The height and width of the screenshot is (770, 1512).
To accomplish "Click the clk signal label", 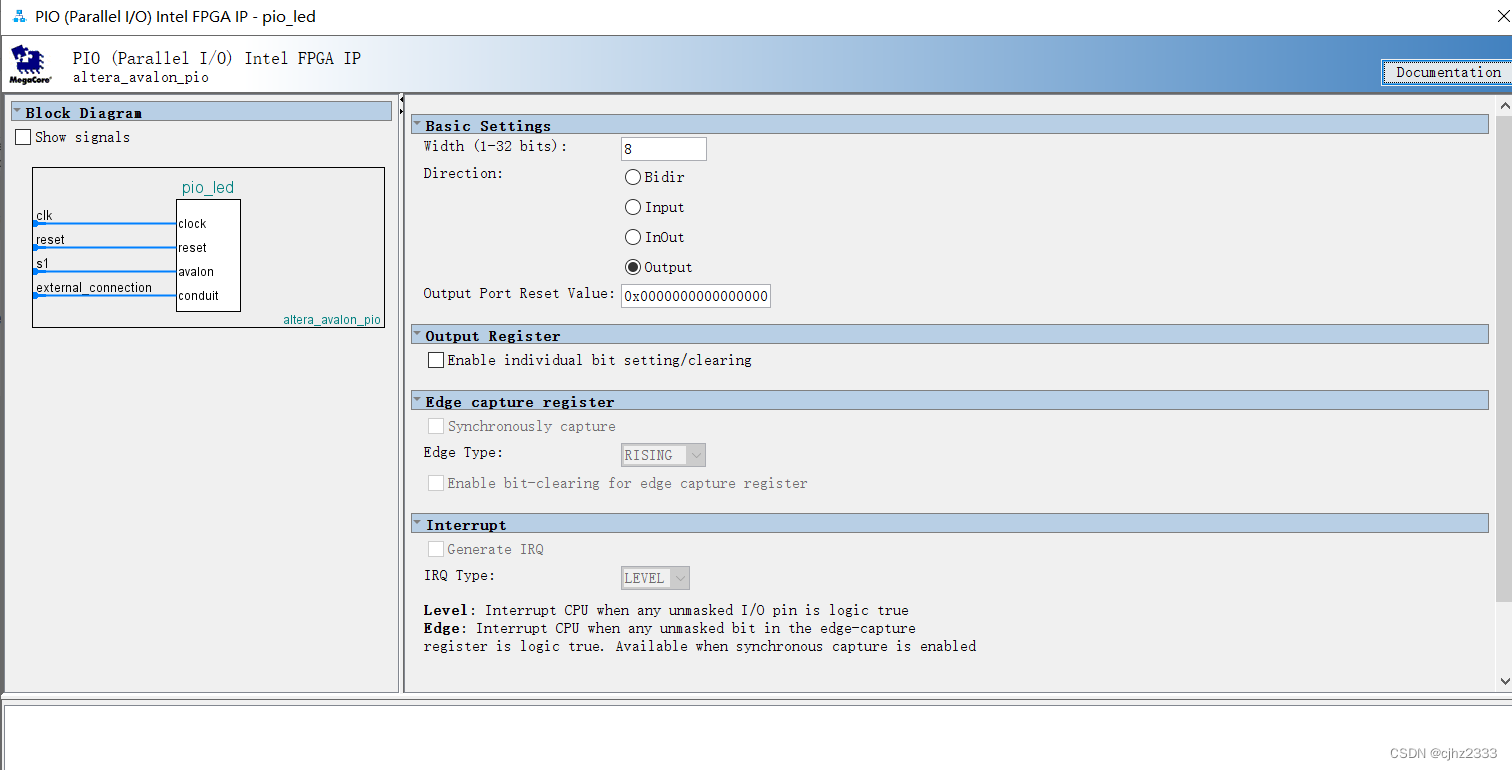I will tap(44, 216).
